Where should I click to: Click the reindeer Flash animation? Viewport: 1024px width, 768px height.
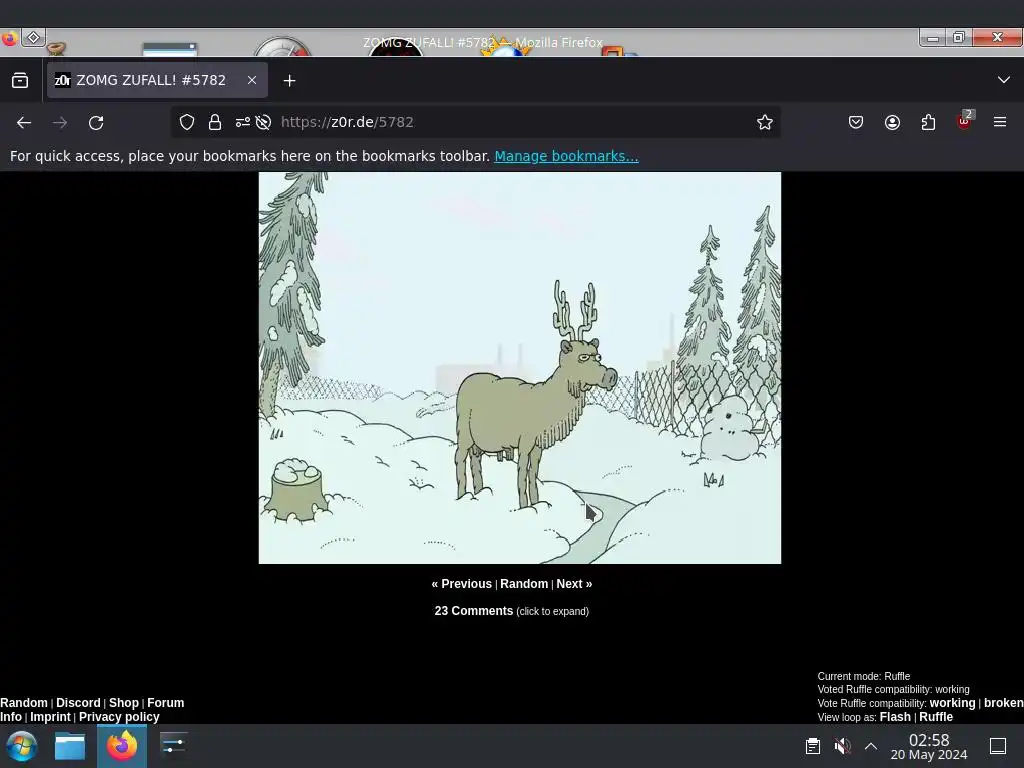click(520, 368)
